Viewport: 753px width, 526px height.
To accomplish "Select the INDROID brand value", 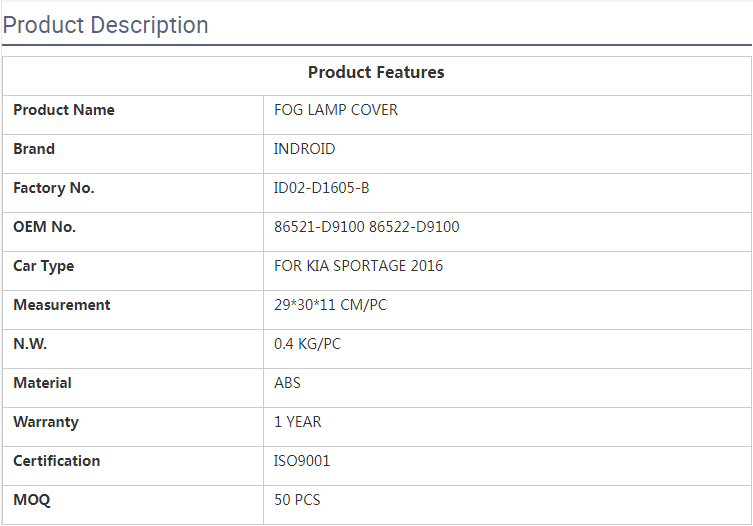I will (305, 149).
